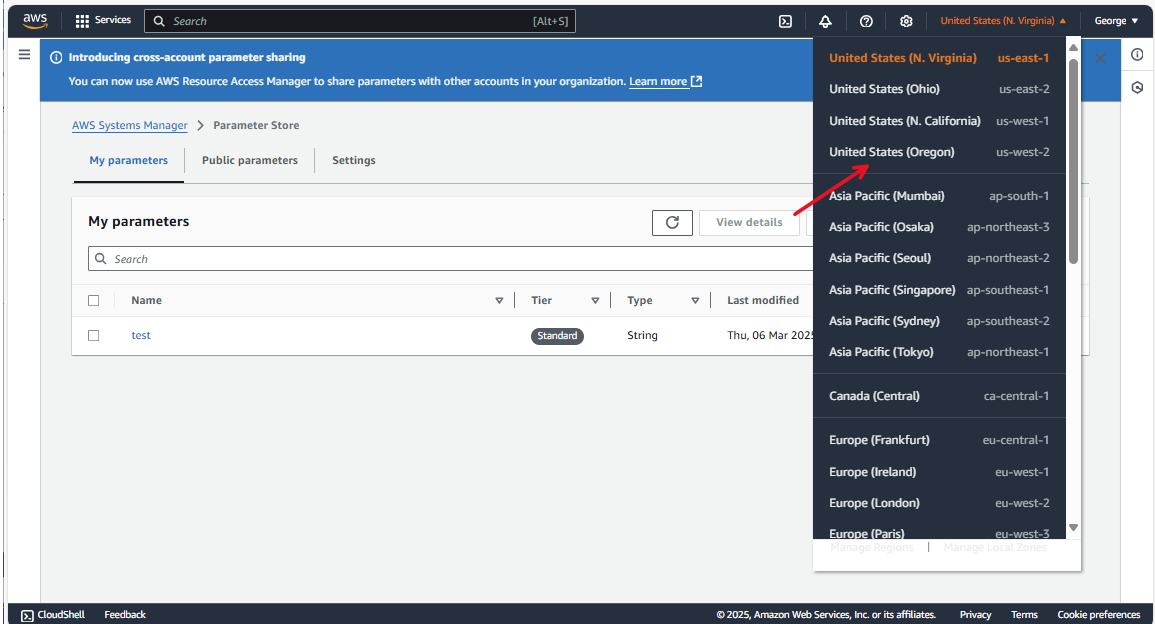Open the Services grid menu
The image size is (1155, 624).
click(103, 21)
